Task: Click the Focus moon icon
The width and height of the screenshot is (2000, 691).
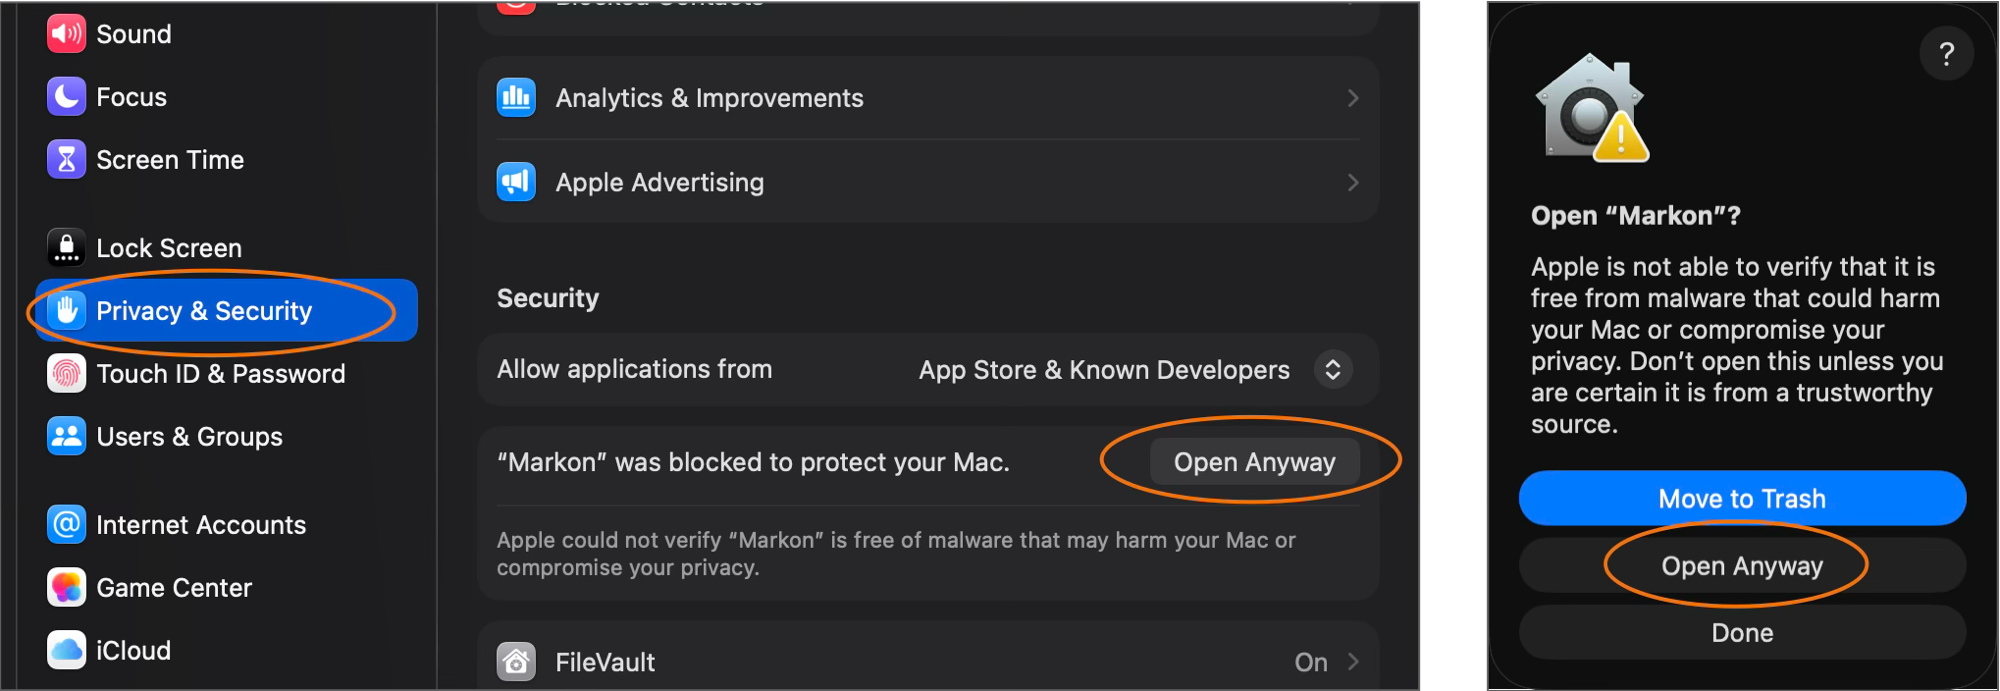Action: [66, 97]
